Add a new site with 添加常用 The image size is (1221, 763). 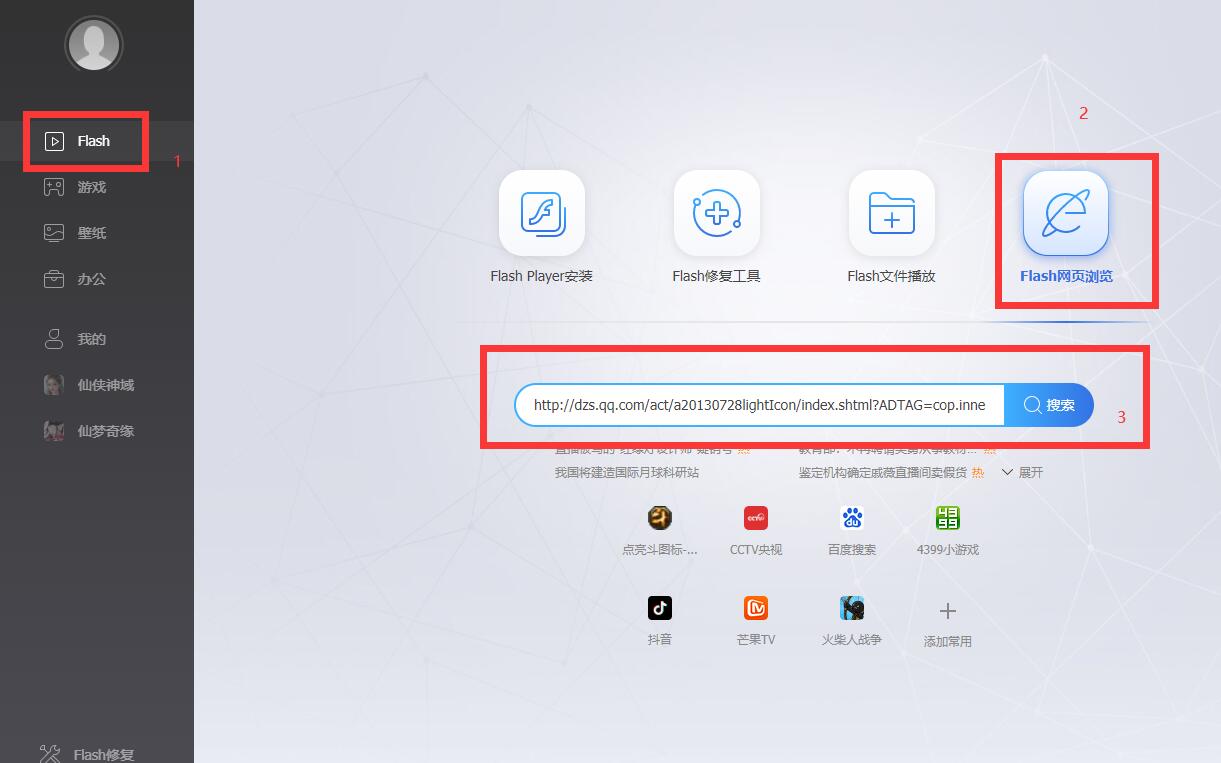(x=948, y=624)
